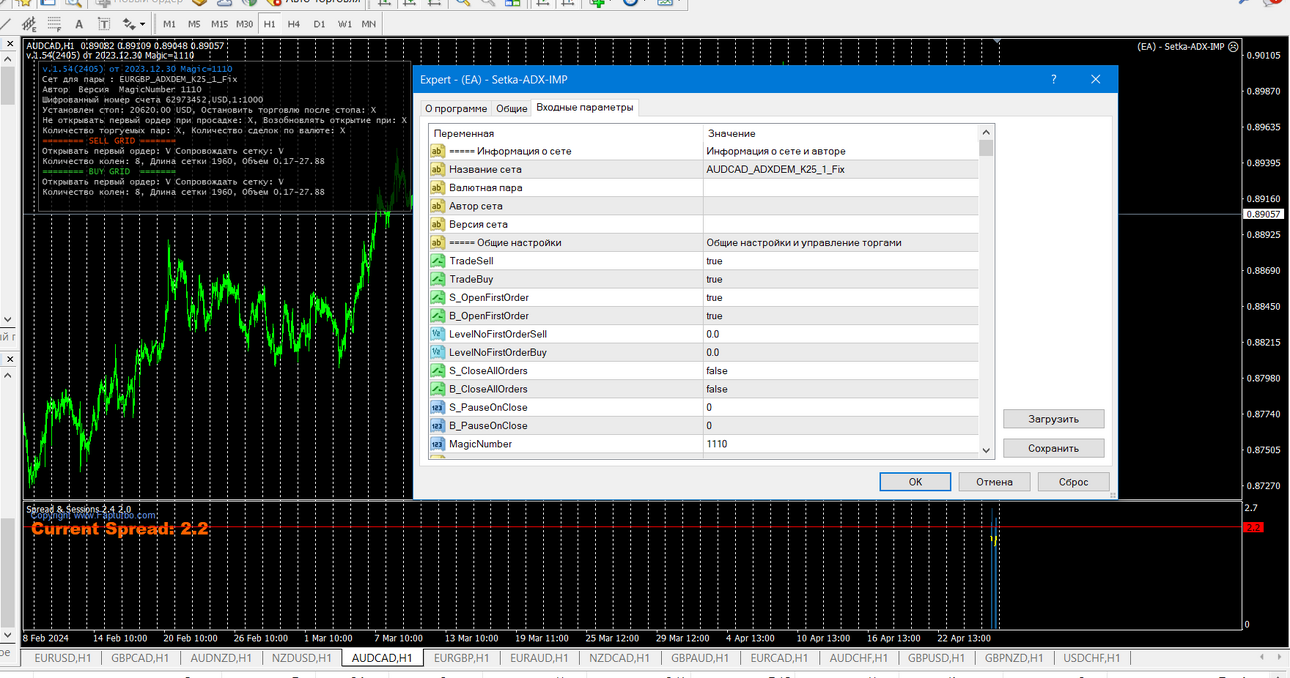Switch chart to M15 timeframe
The image size is (1290, 678).
219,24
